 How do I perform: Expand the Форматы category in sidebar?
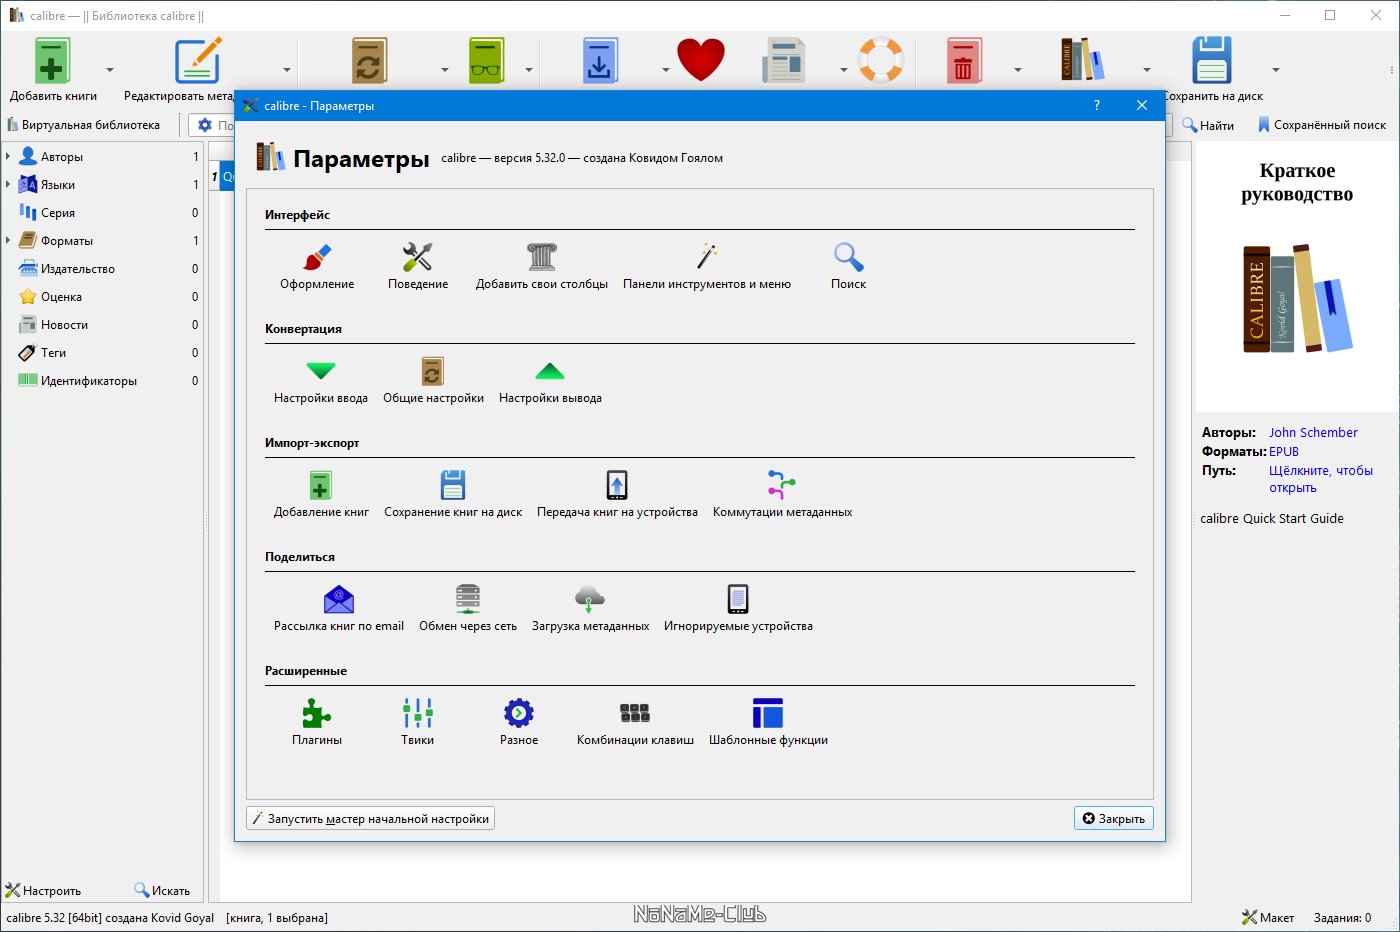(x=8, y=241)
